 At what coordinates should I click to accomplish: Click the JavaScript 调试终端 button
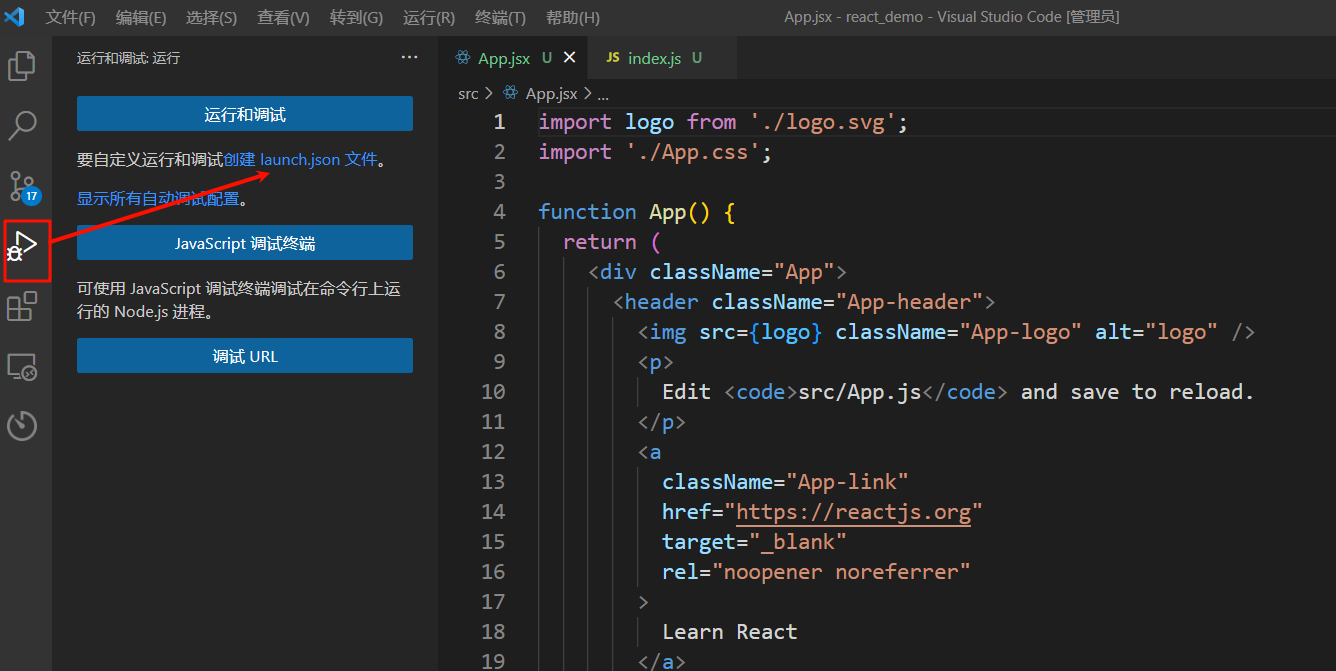click(x=245, y=243)
